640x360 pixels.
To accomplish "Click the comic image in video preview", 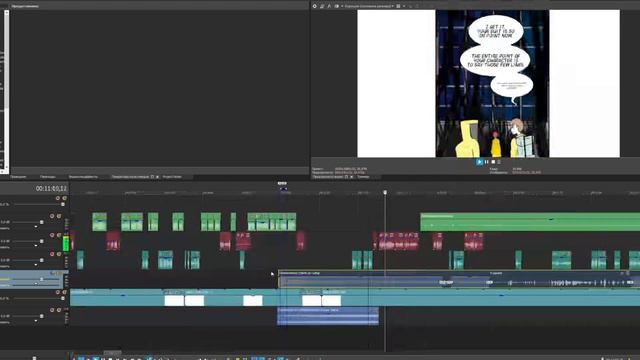I will [492, 84].
